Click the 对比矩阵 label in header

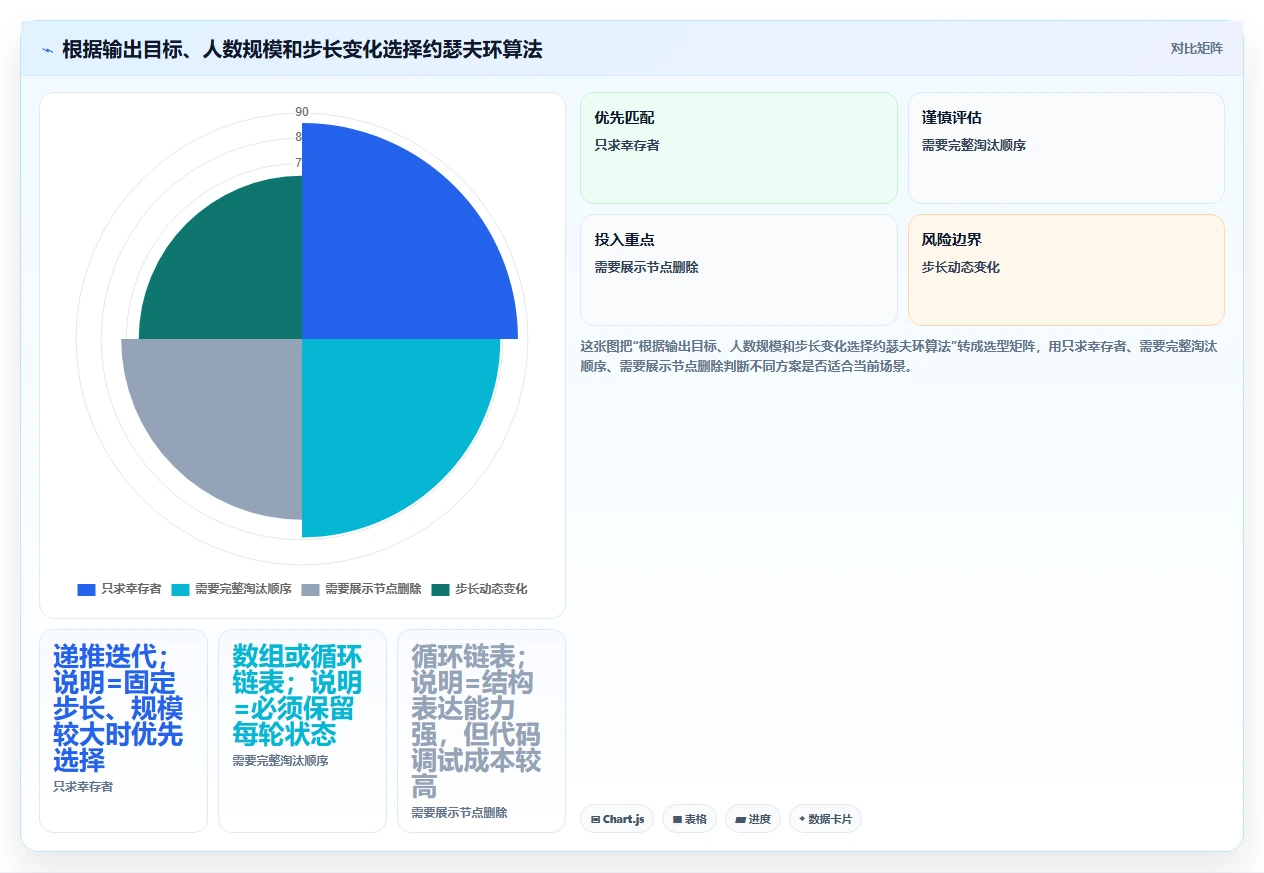pyautogui.click(x=1196, y=48)
